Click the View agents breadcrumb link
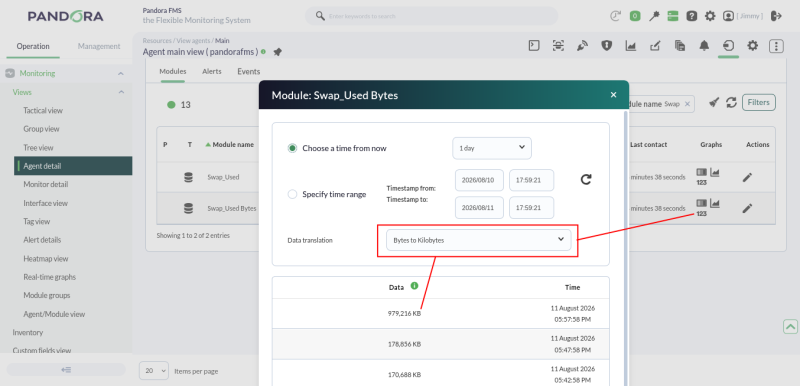800x386 pixels. pyautogui.click(x=194, y=40)
